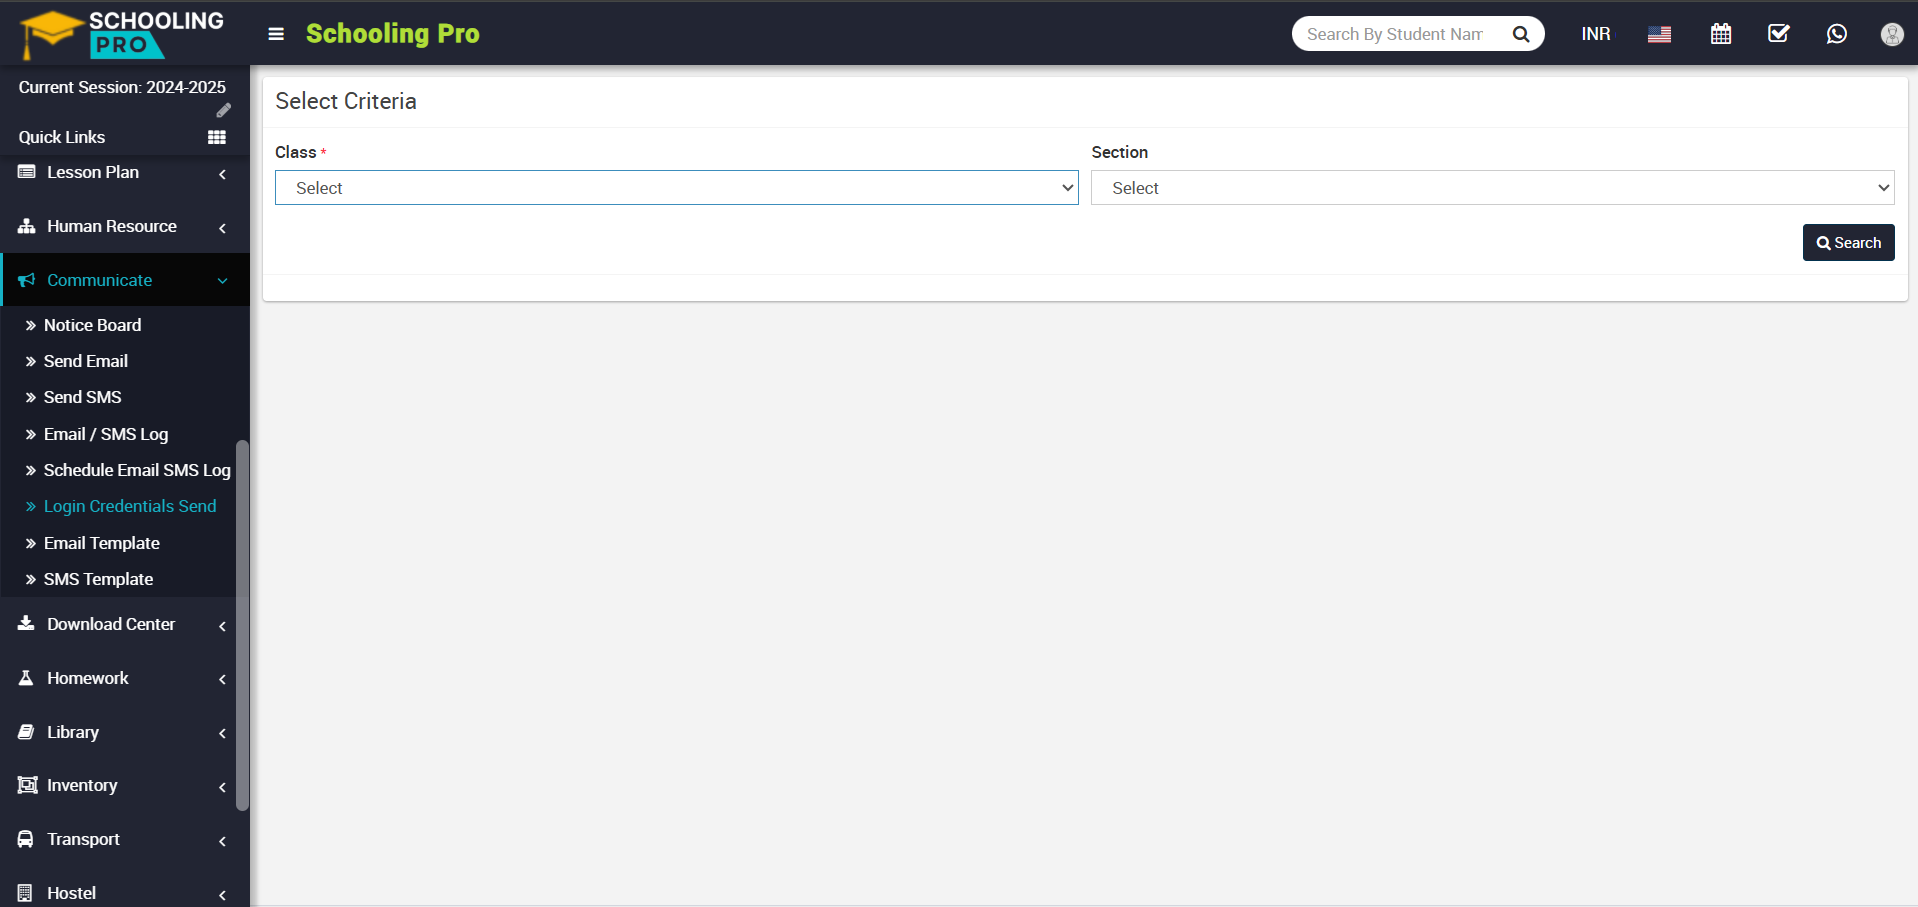The height and width of the screenshot is (907, 1918).
Task: Open the user profile avatar
Action: tap(1892, 34)
